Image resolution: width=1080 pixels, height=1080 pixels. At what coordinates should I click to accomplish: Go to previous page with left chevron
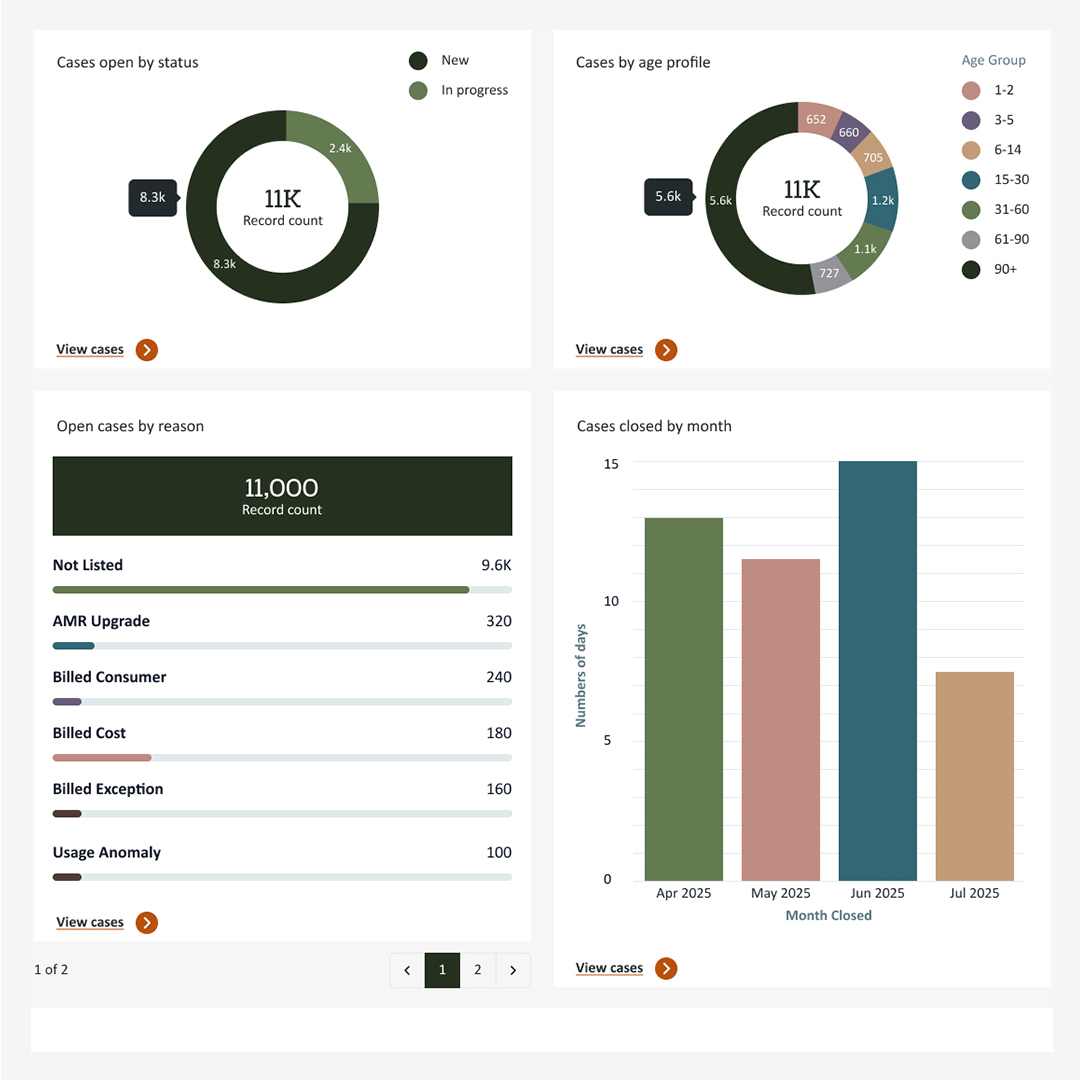[x=407, y=970]
